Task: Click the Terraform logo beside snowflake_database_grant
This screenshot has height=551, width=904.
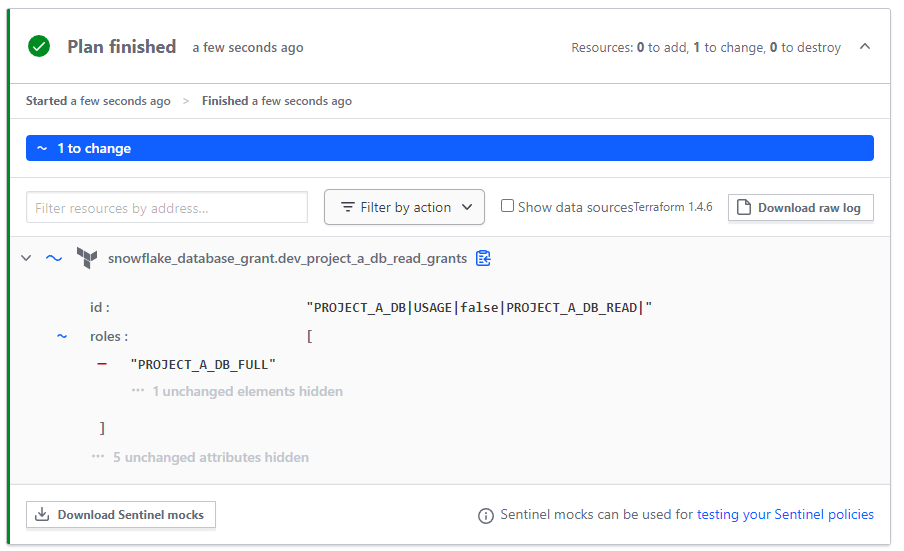Action: click(x=87, y=258)
